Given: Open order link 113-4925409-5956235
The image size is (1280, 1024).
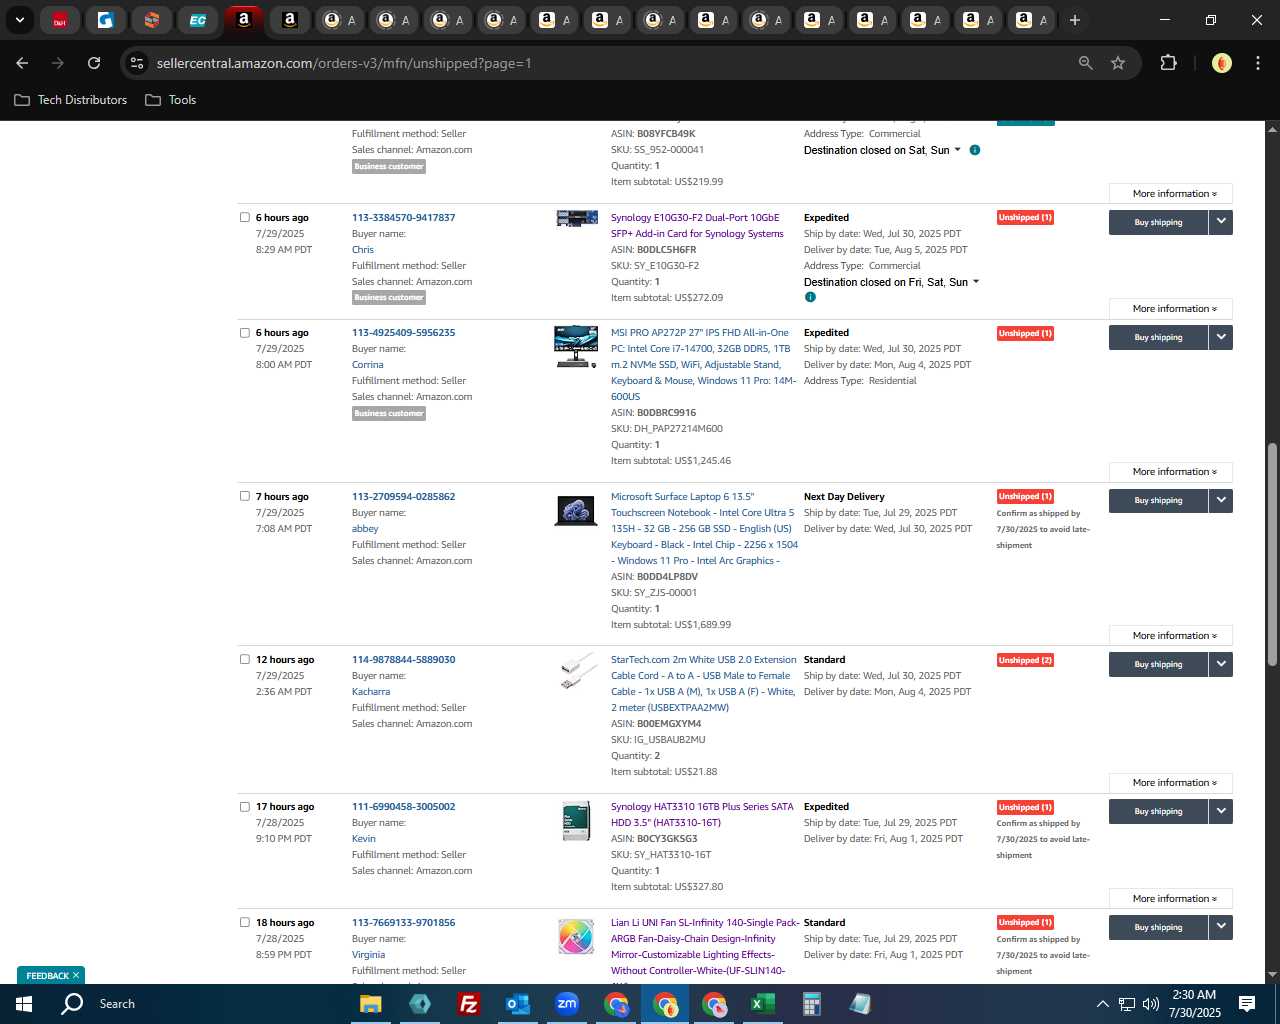Looking at the screenshot, I should click(x=403, y=332).
